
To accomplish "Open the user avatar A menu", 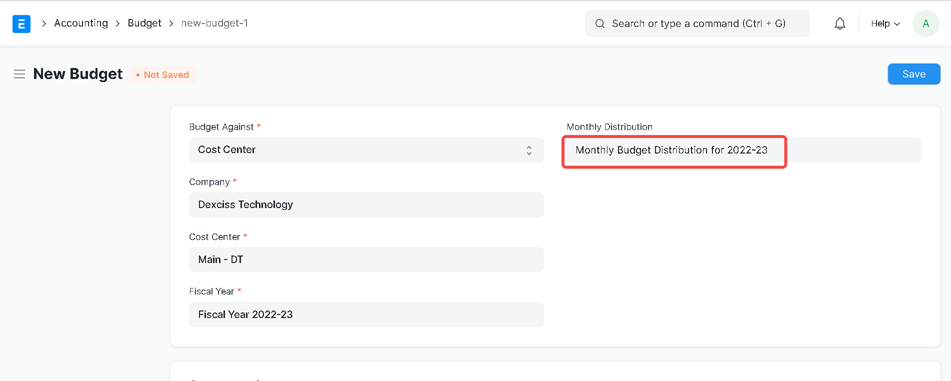I will 926,24.
